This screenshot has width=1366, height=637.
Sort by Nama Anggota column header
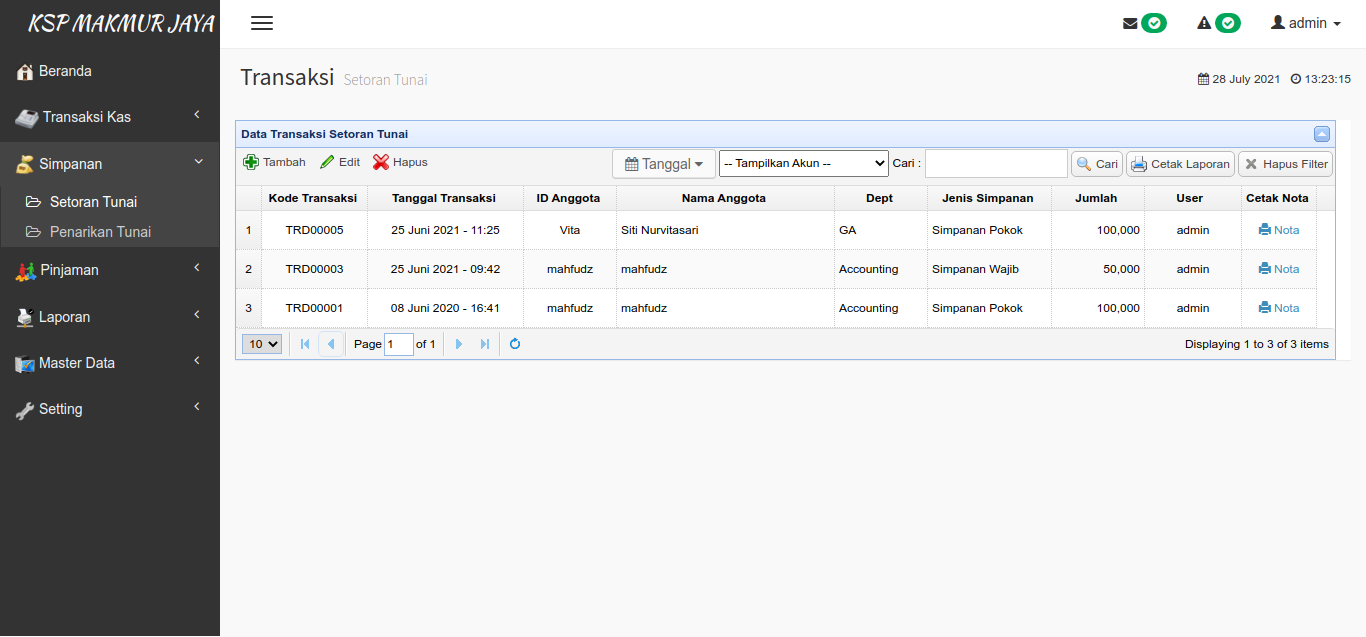coord(725,198)
